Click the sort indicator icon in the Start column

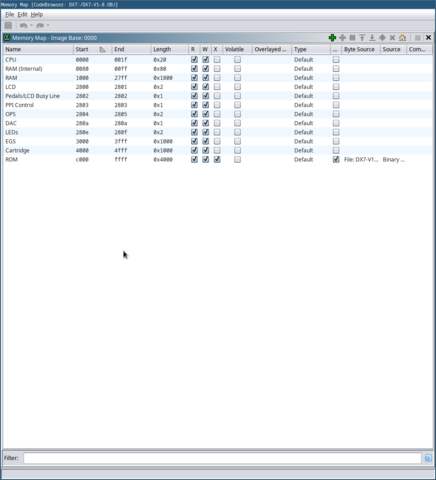pos(102,50)
